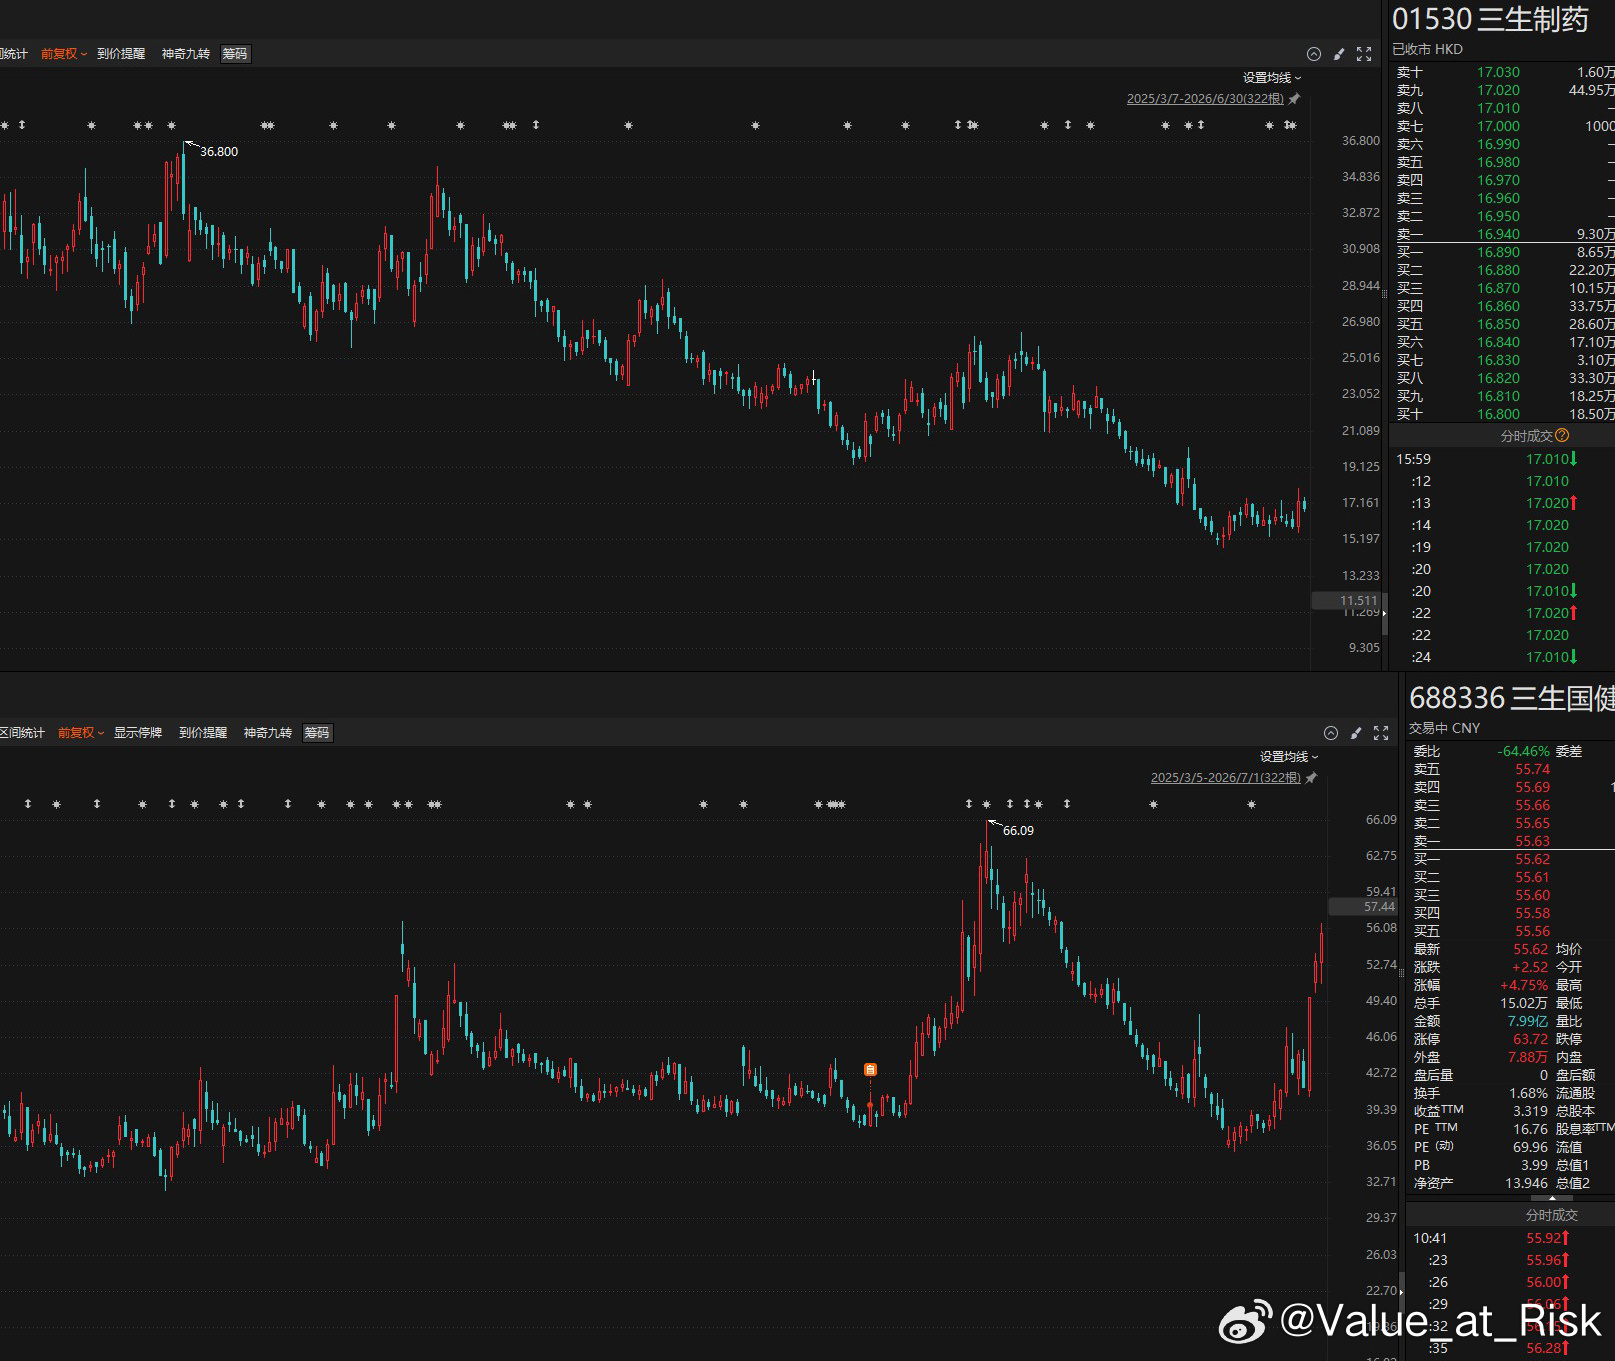Expand 设置均线 dropdown on top chart
This screenshot has height=1361, width=1615.
coord(1272,78)
